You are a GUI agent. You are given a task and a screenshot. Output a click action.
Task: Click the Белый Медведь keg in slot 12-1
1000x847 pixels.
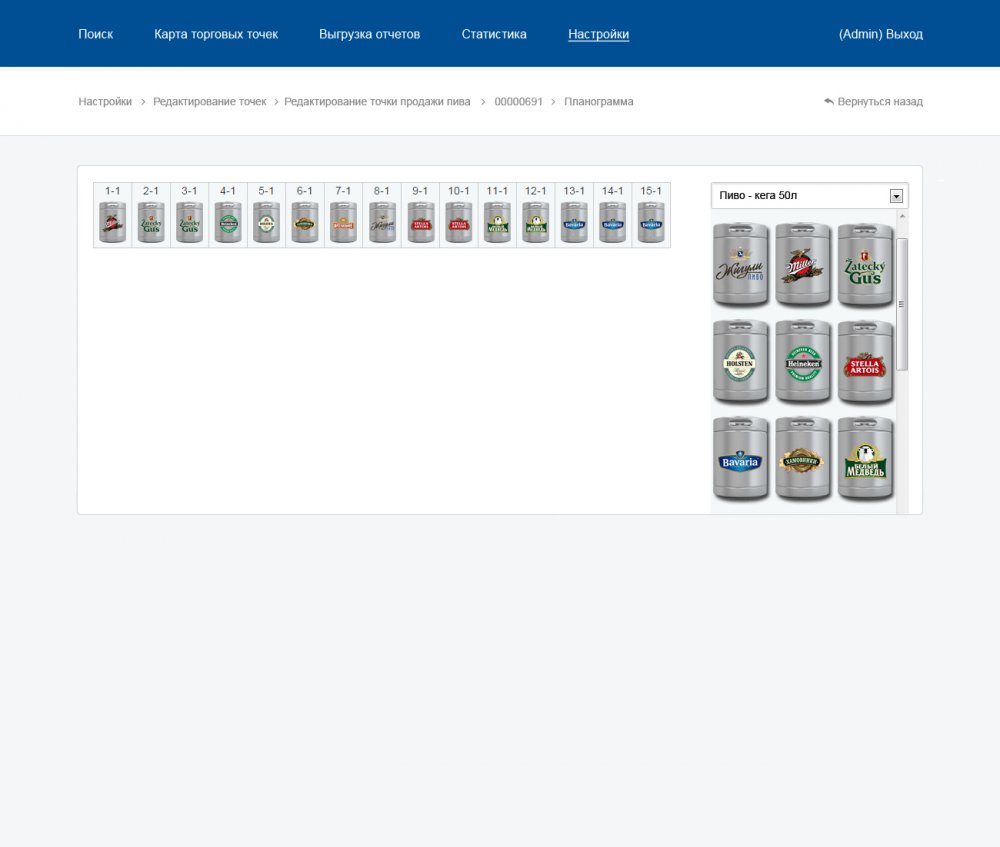click(x=536, y=222)
